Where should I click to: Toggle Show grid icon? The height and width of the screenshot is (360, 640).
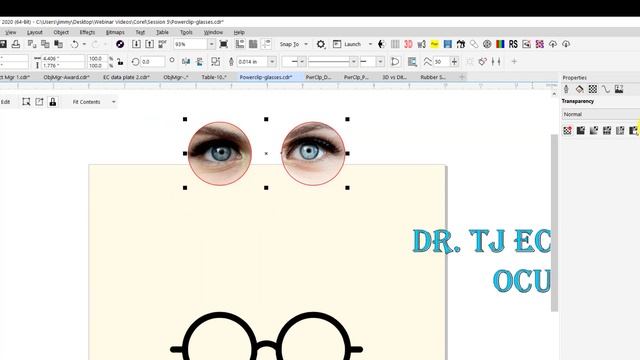tap(253, 44)
